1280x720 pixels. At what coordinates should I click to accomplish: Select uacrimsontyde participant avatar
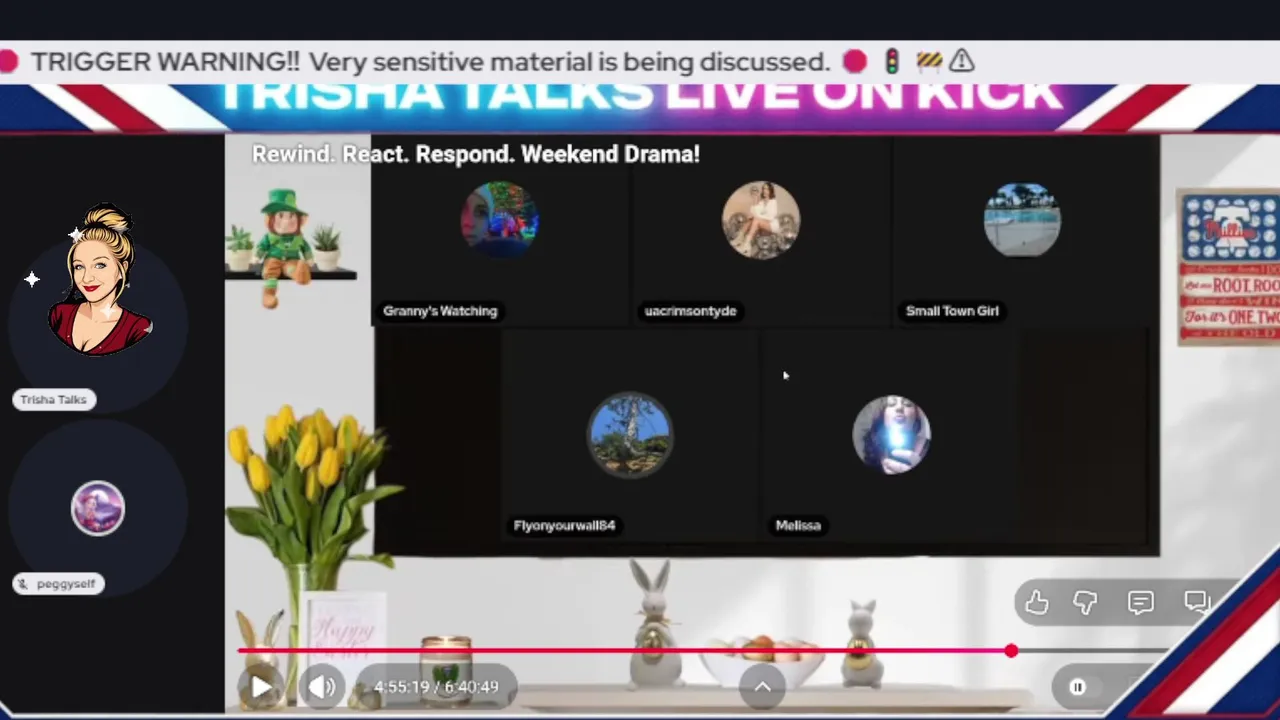(760, 220)
